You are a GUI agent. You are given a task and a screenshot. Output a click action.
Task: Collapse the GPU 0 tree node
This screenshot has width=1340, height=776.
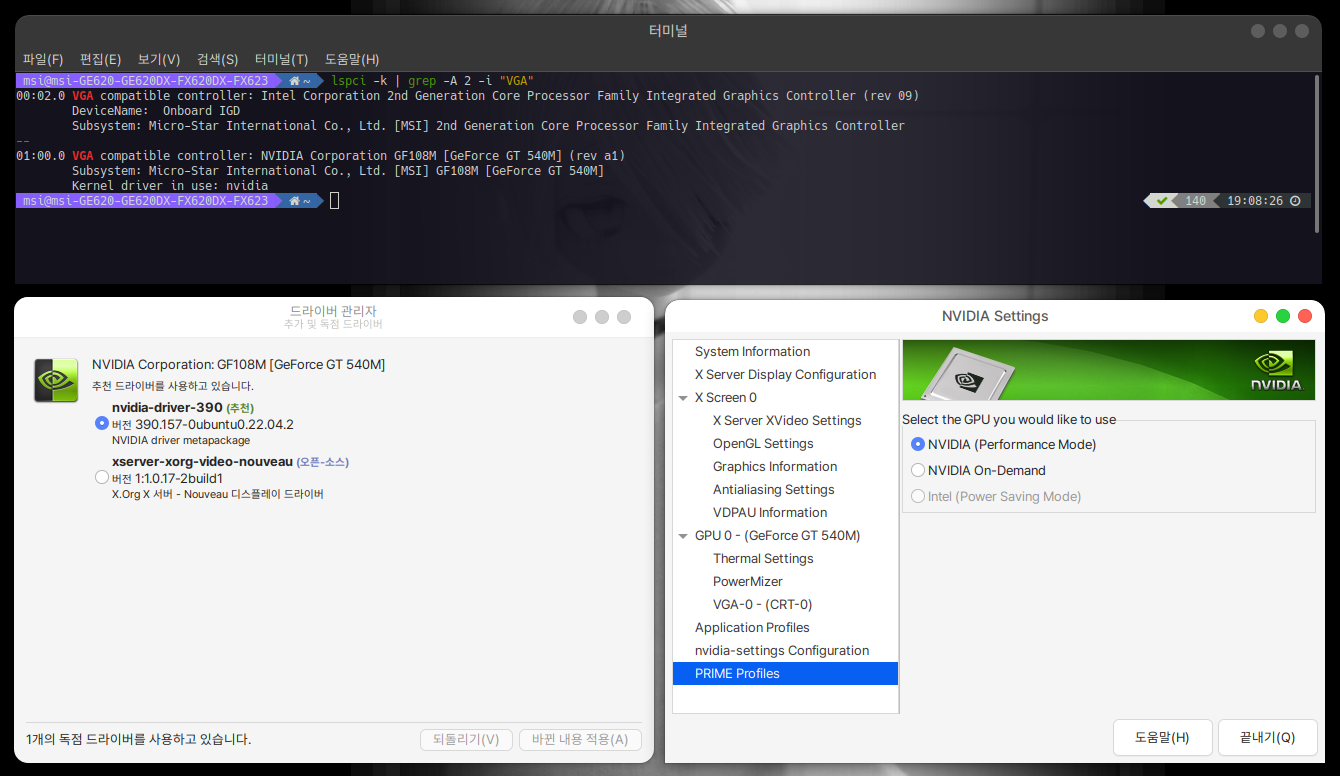[683, 536]
